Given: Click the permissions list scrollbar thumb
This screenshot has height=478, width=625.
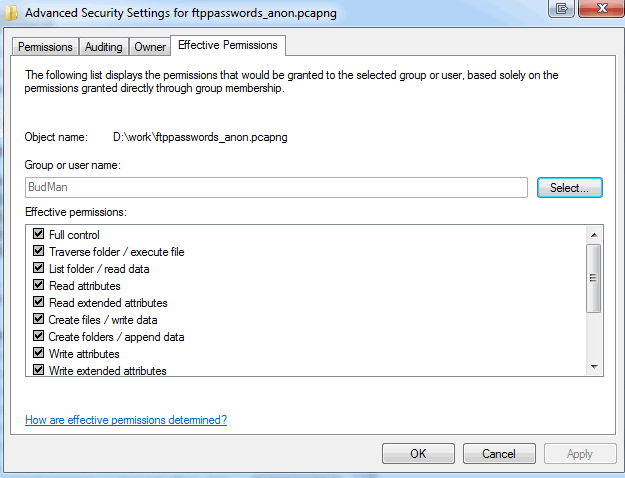Looking at the screenshot, I should [593, 279].
